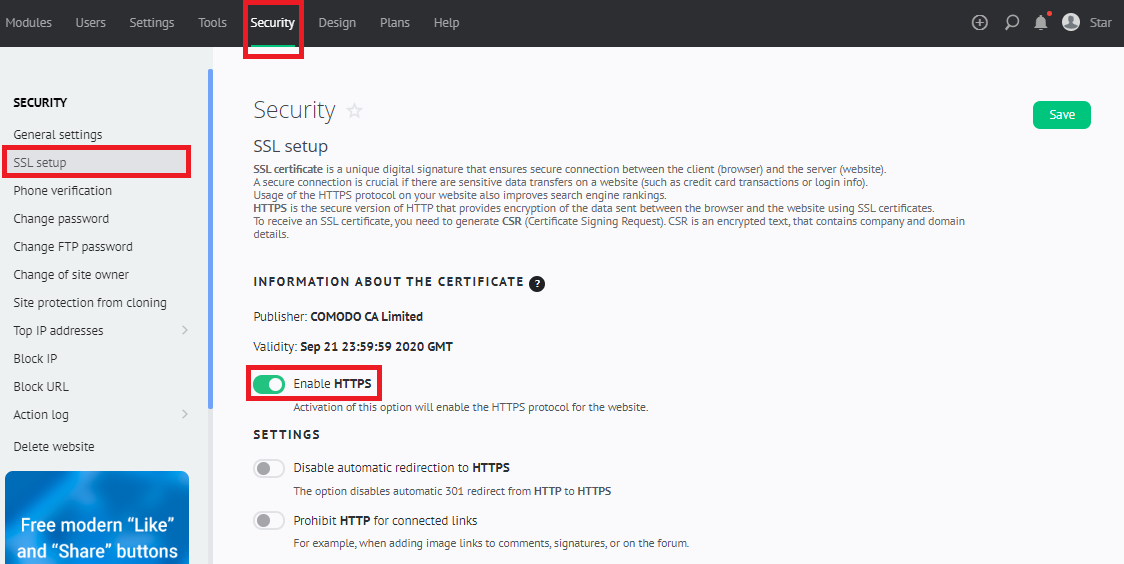
Task: Select Change FTP password in sidebar
Action: click(x=73, y=247)
